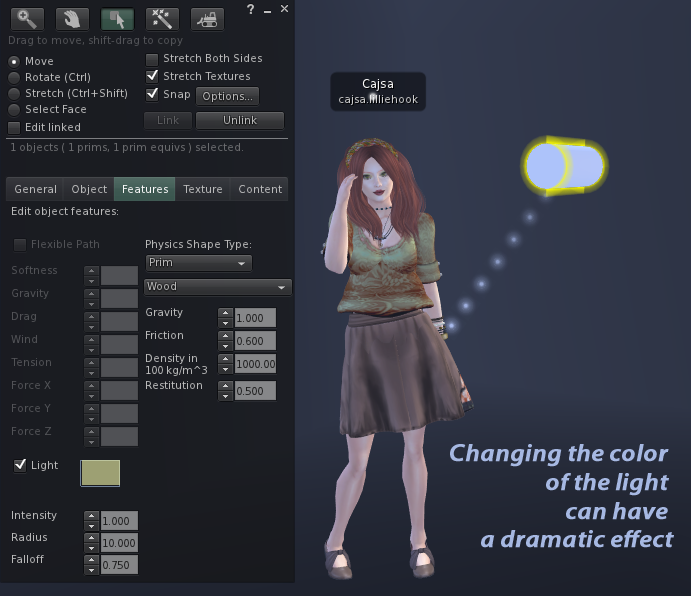Screen dimensions: 691x596
Task: Select the Land bulldozer tool
Action: coord(207,18)
